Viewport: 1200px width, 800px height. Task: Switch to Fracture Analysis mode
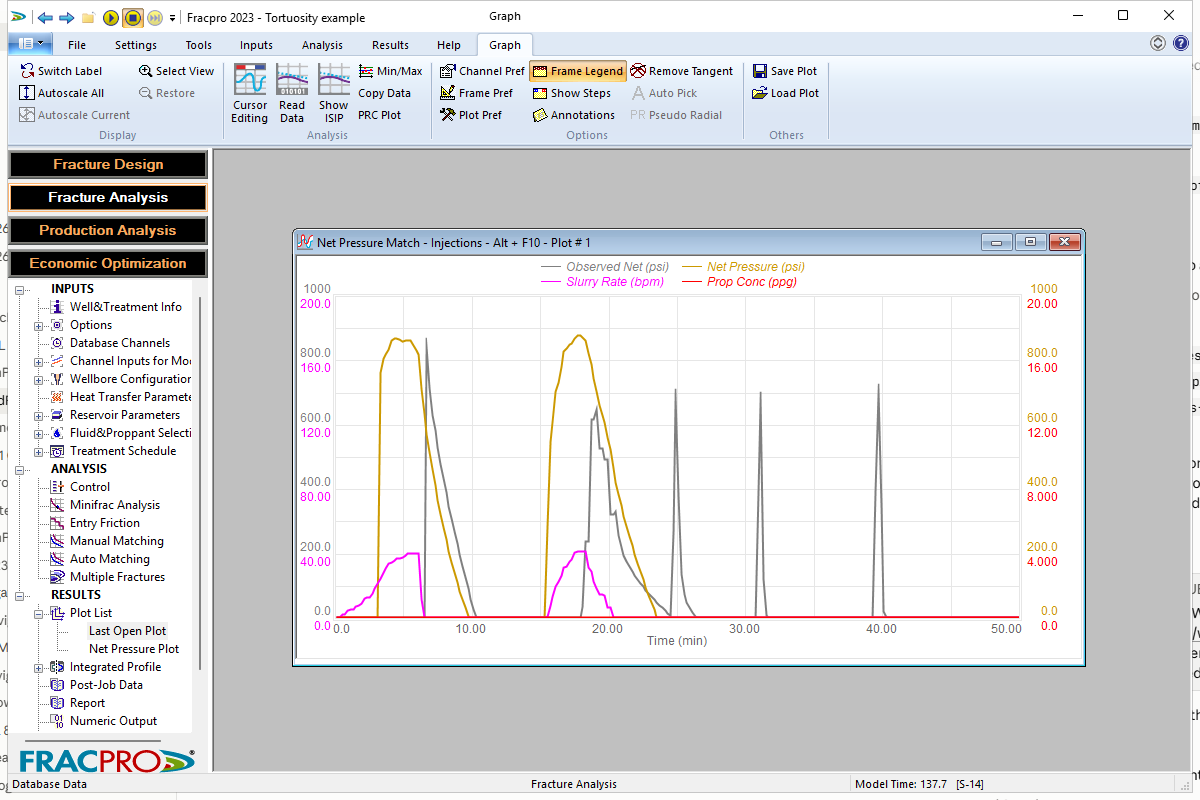coord(108,197)
